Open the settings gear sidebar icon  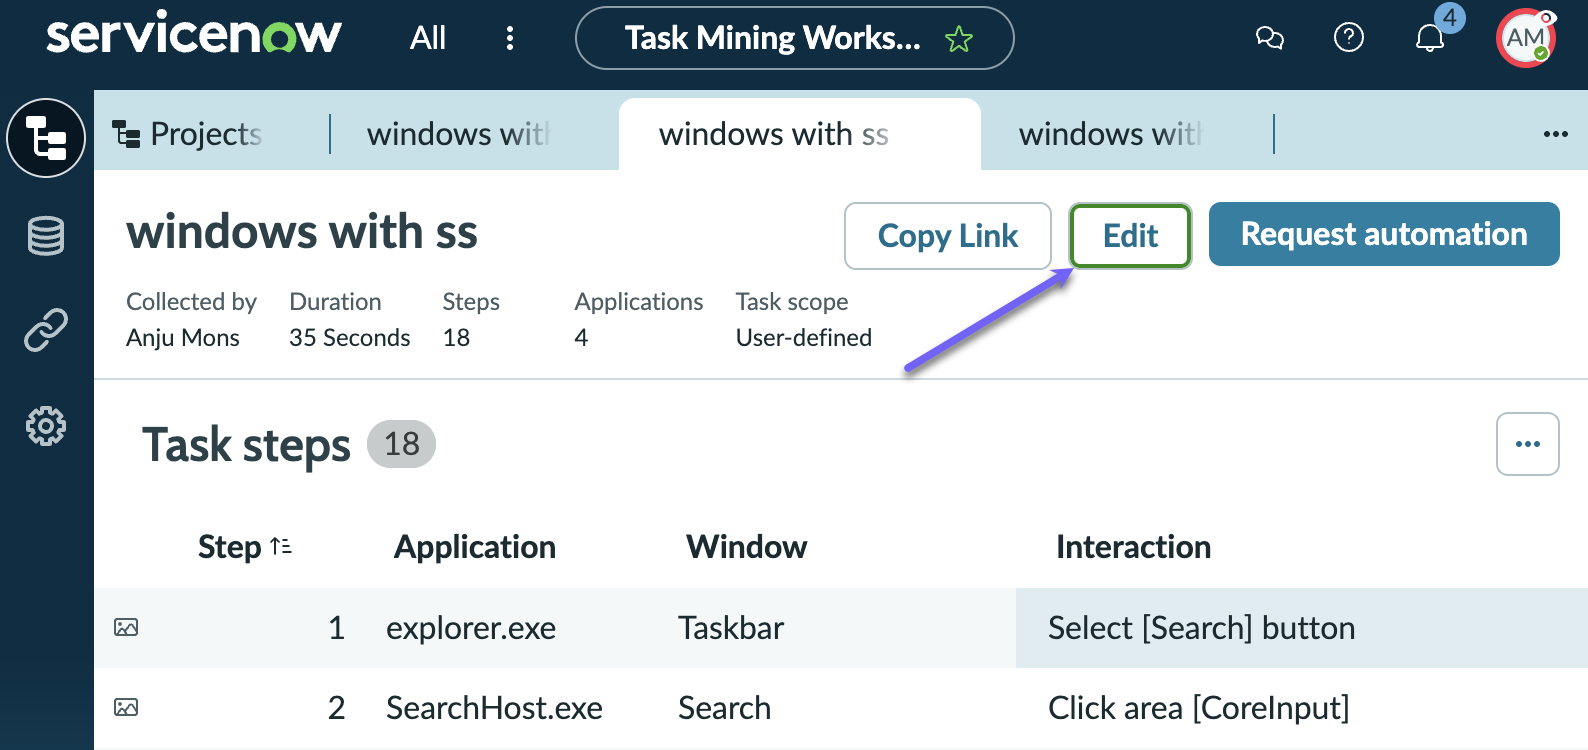tap(46, 426)
